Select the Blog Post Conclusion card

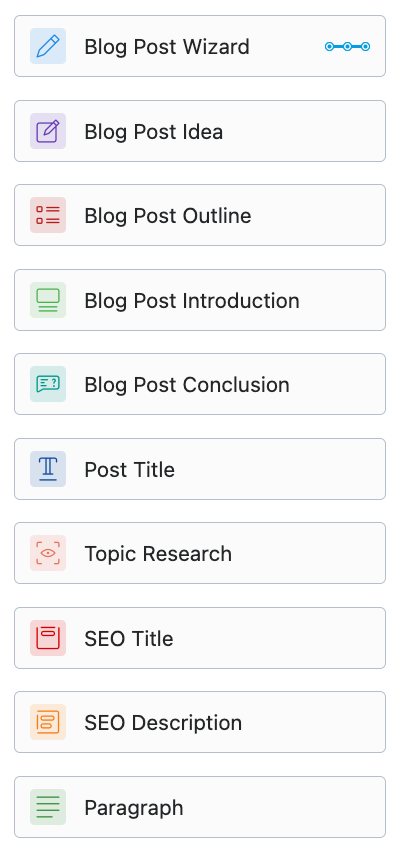(x=200, y=384)
